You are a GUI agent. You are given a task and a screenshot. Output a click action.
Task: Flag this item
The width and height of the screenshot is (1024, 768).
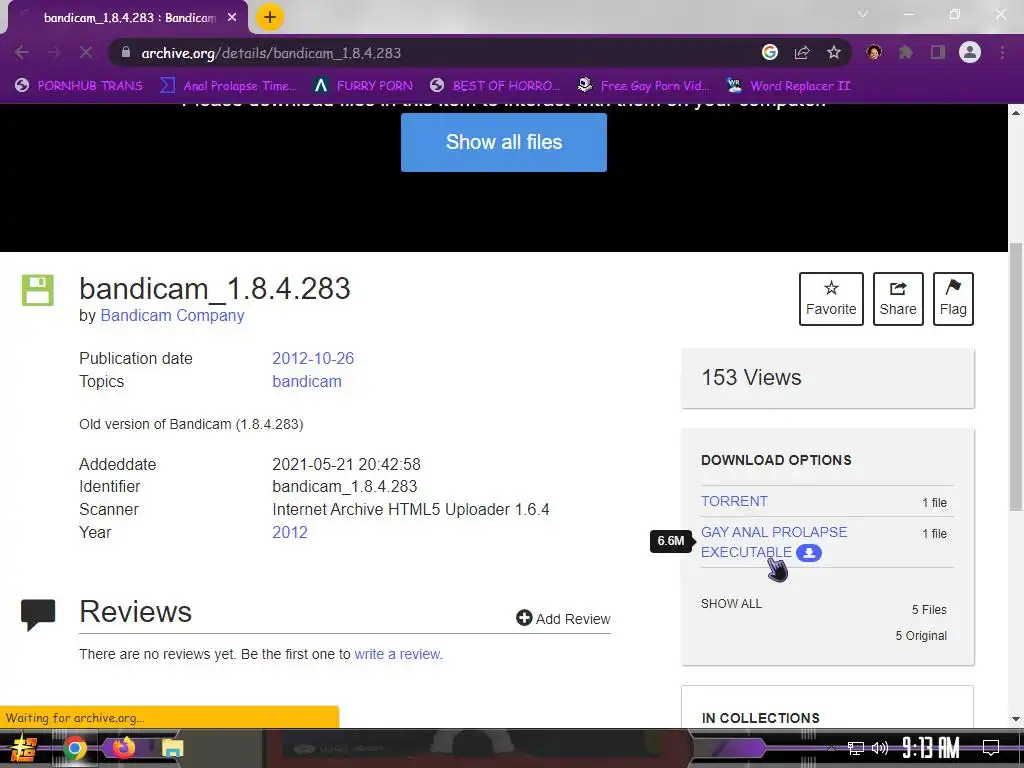(x=953, y=298)
